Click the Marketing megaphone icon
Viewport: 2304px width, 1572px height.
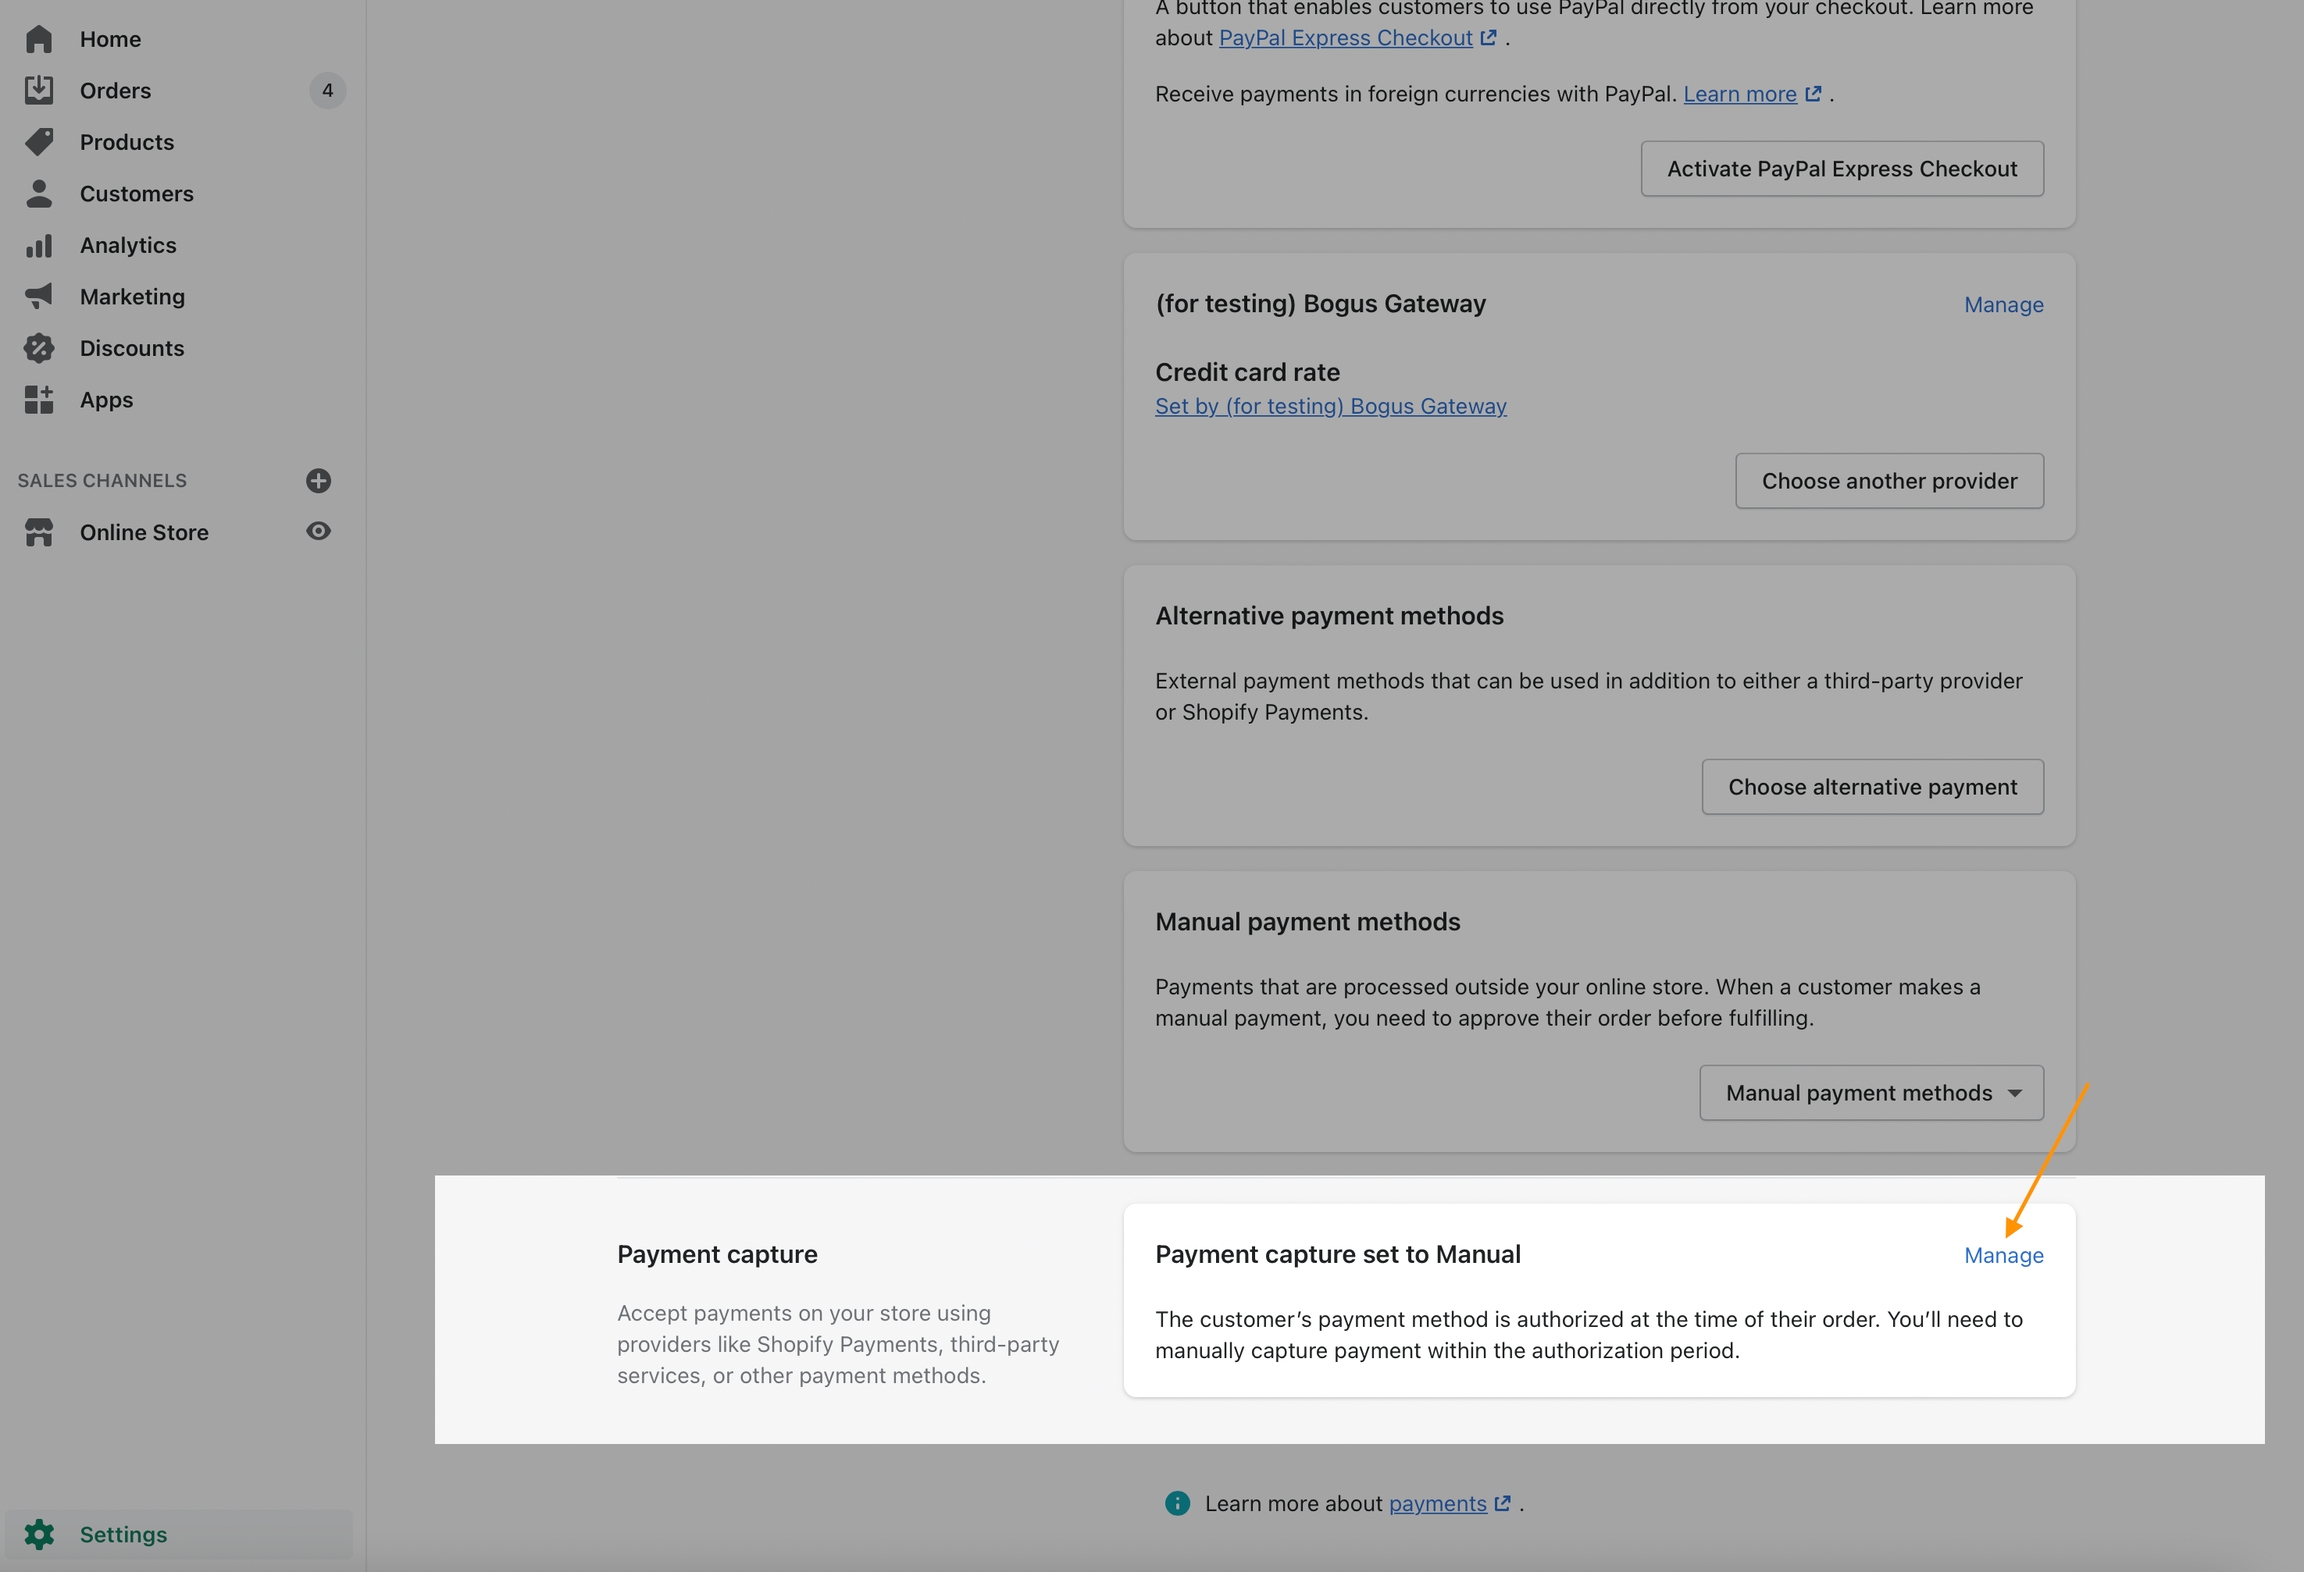tap(39, 296)
